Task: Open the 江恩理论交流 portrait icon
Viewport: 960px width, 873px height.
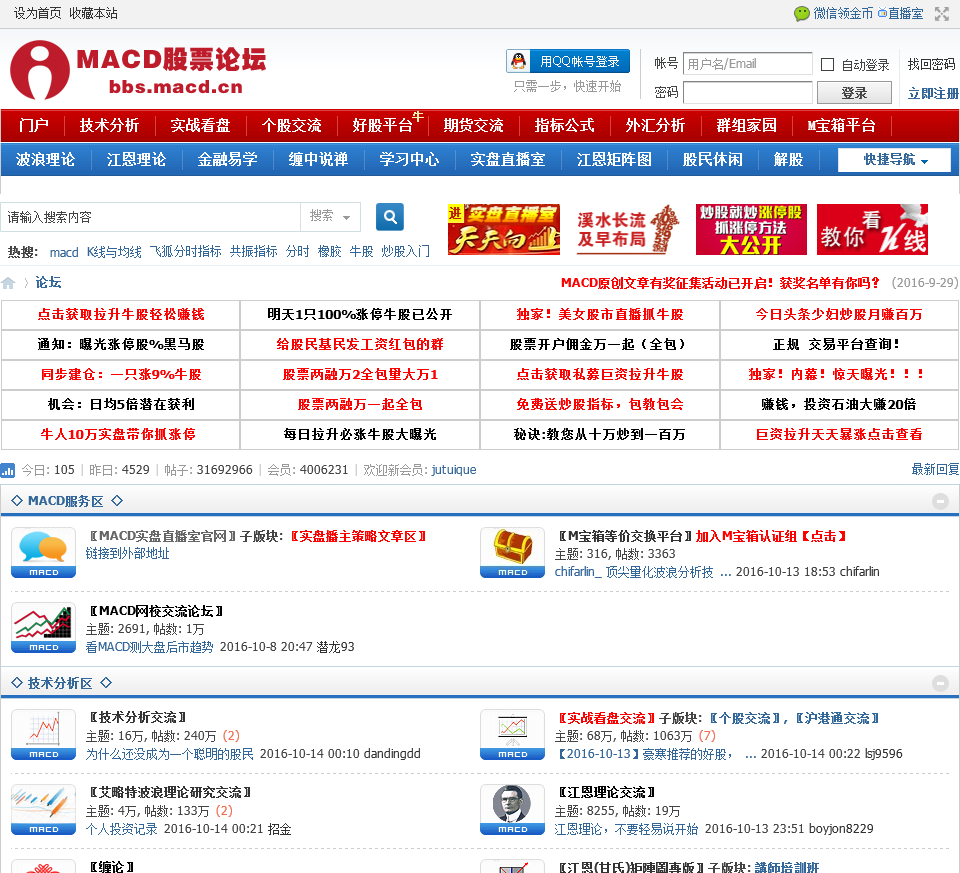Action: pos(512,809)
